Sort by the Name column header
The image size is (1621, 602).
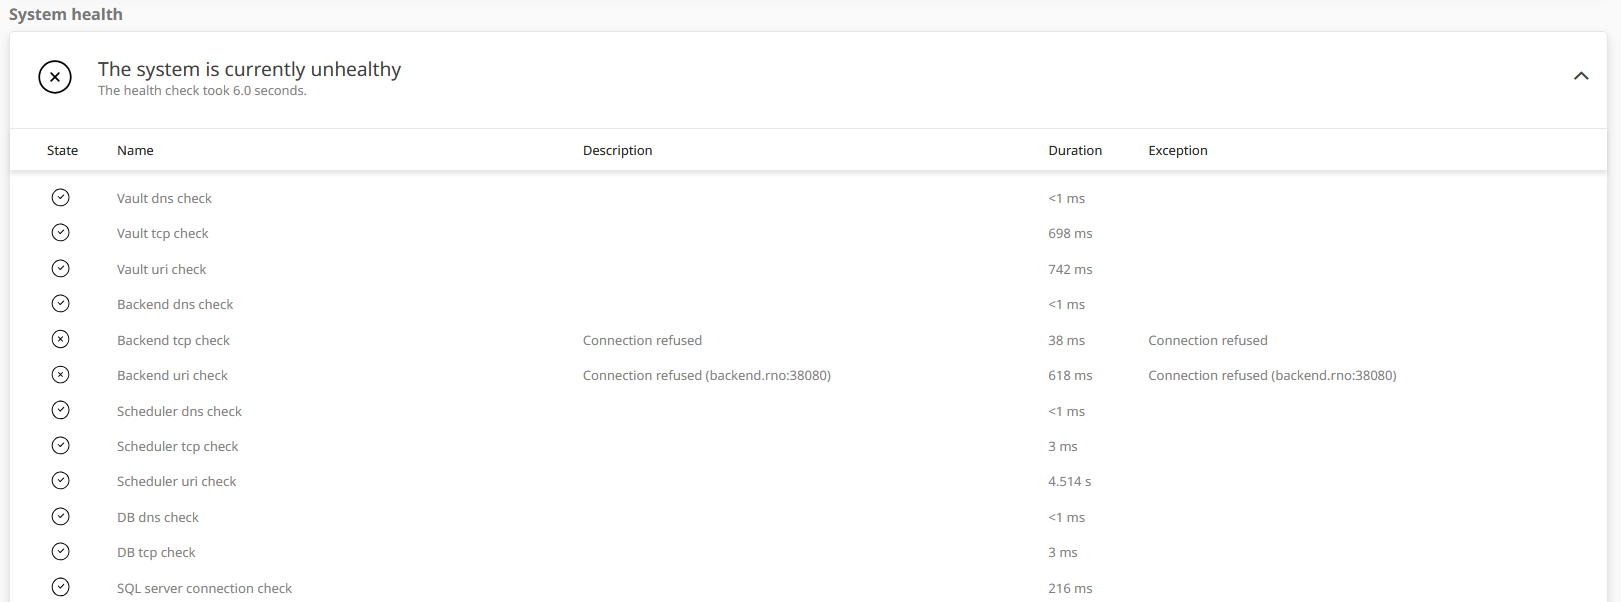point(135,151)
